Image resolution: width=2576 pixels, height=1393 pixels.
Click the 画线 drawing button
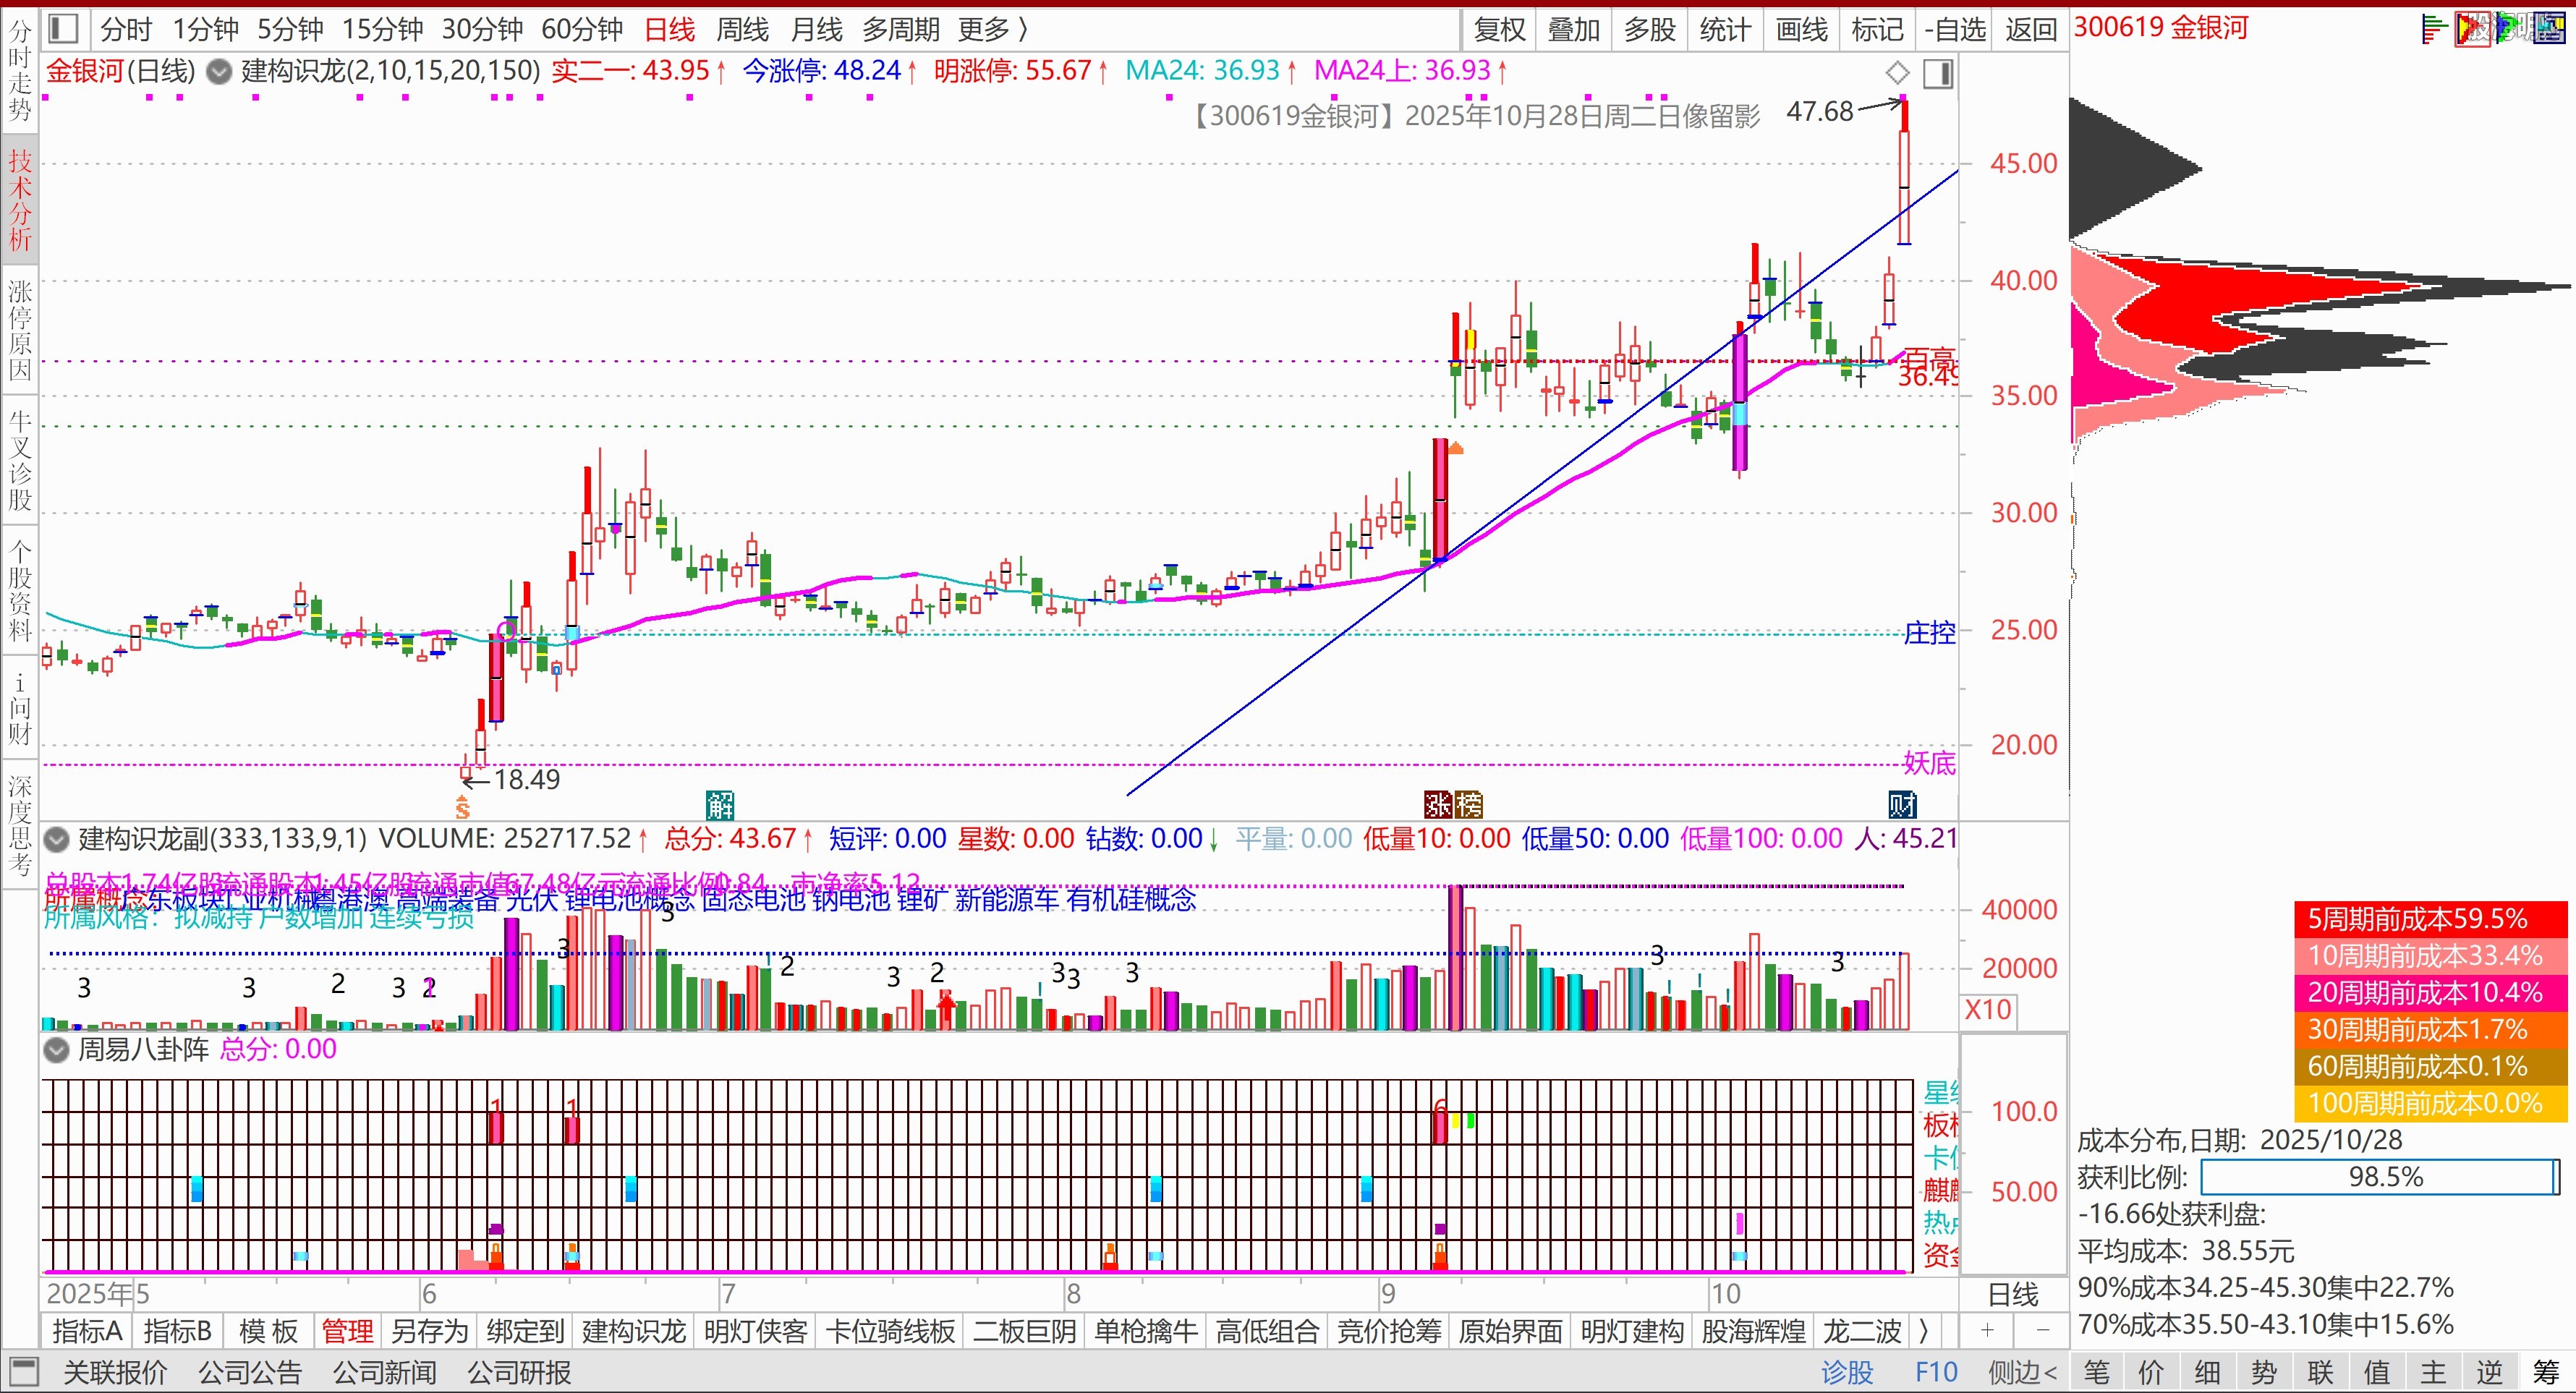(x=1801, y=29)
